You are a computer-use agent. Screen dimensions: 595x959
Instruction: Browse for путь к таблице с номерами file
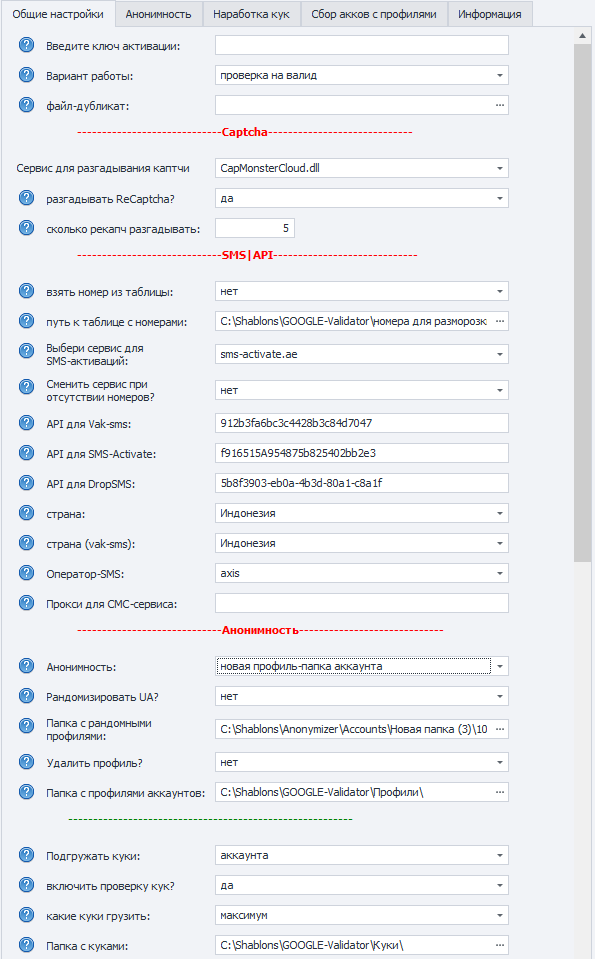click(x=500, y=321)
